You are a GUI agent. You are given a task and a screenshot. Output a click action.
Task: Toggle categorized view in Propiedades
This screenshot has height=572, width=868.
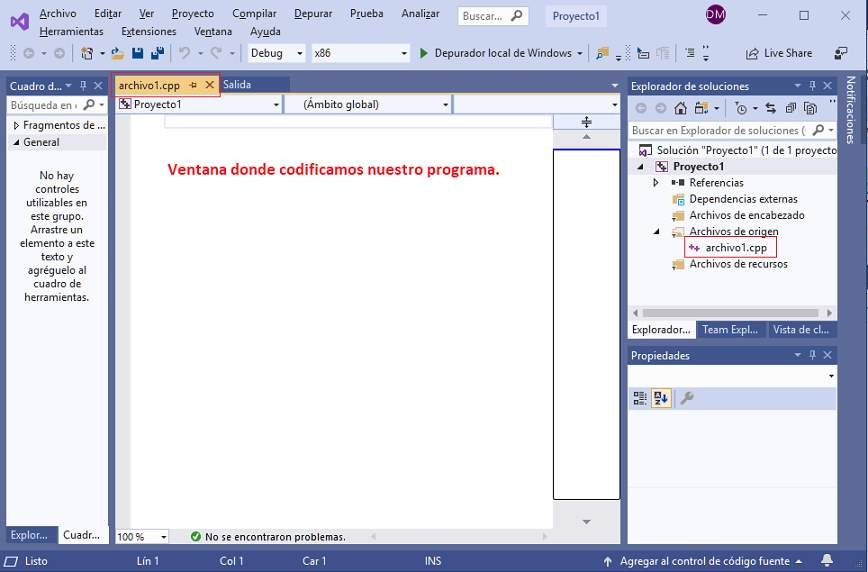(640, 398)
